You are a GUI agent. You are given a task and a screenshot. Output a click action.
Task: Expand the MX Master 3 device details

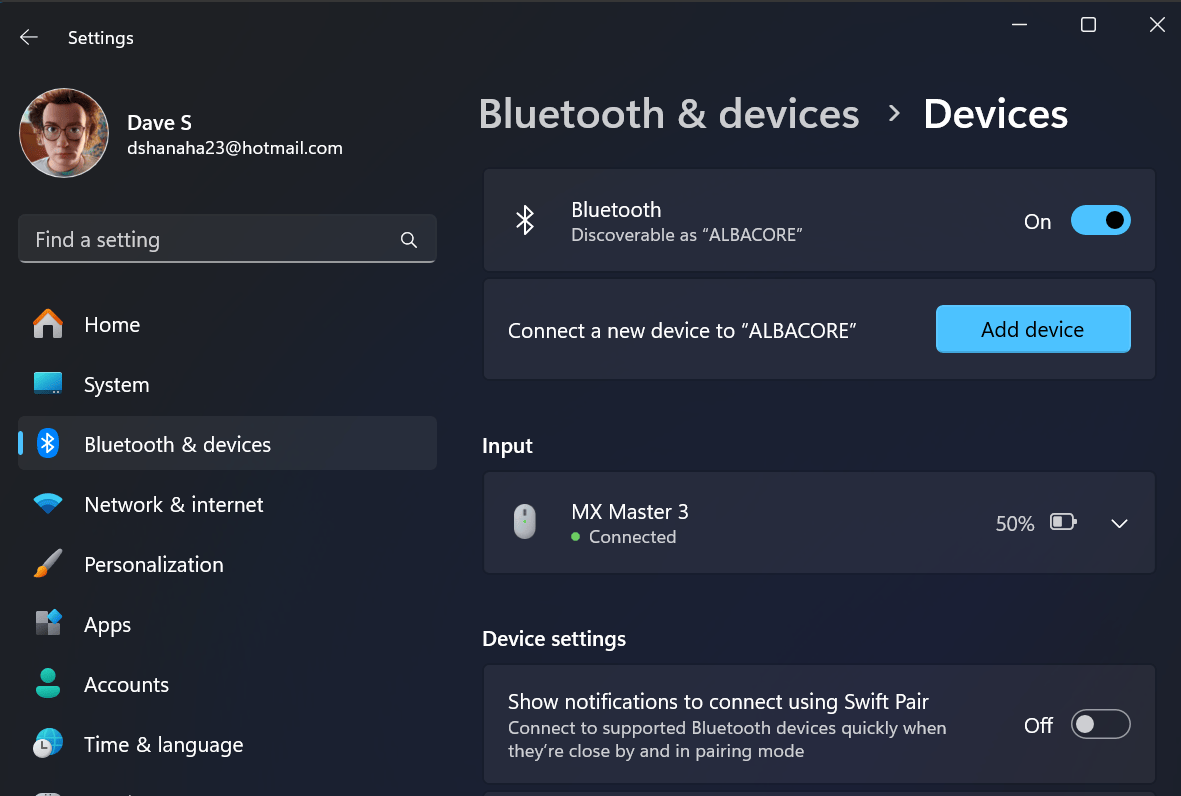pyautogui.click(x=1119, y=523)
